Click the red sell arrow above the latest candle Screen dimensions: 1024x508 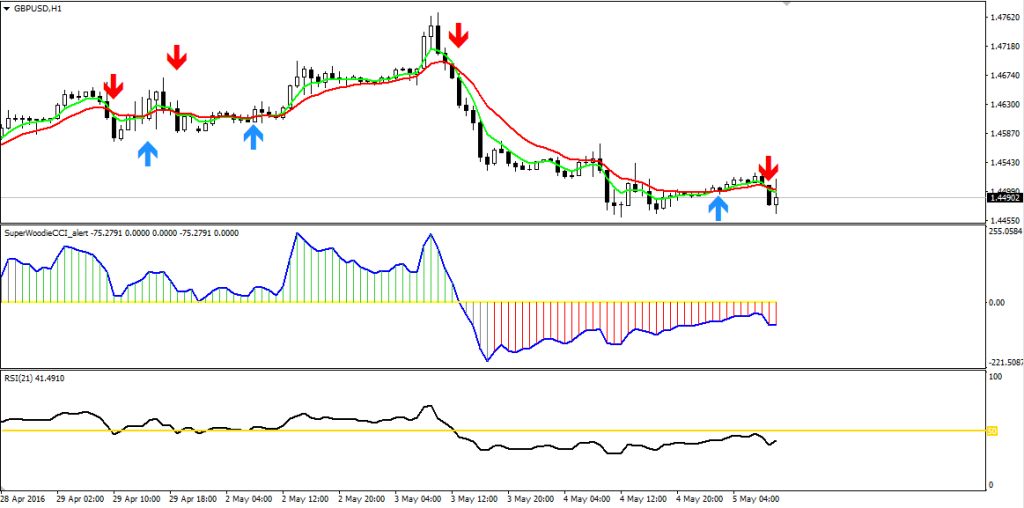pyautogui.click(x=768, y=168)
